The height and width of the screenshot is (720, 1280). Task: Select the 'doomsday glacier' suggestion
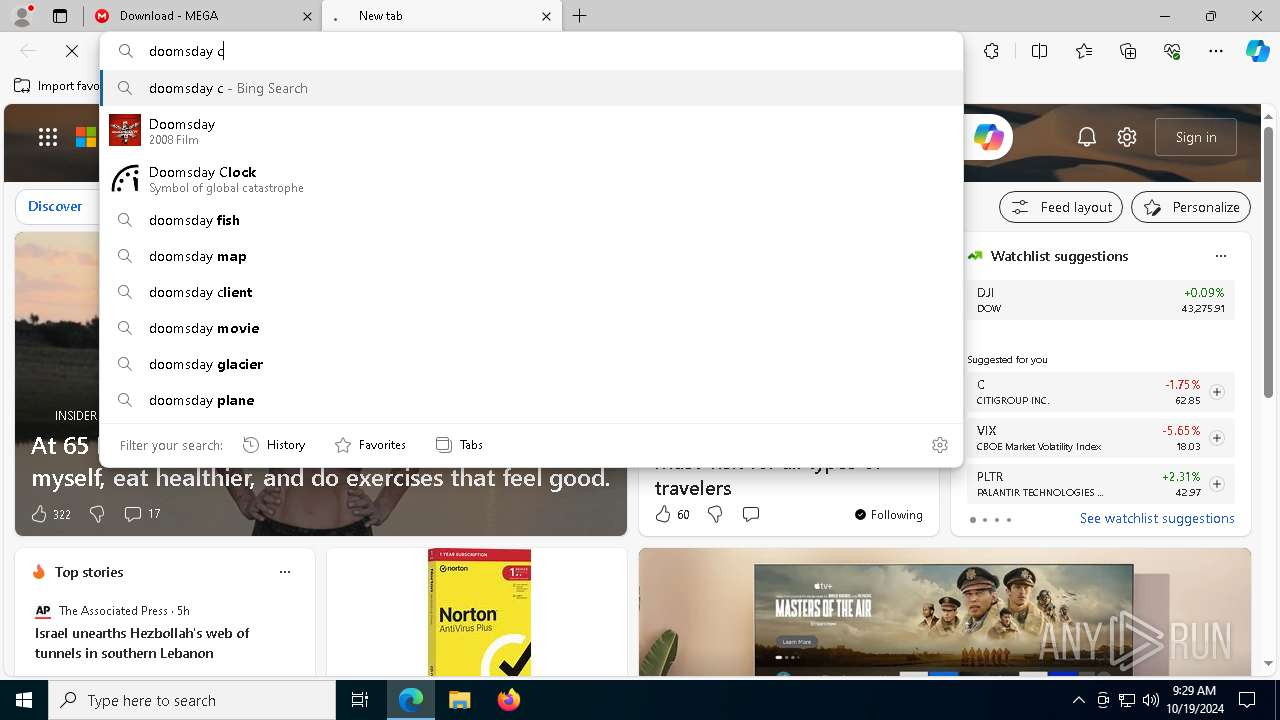(x=531, y=364)
